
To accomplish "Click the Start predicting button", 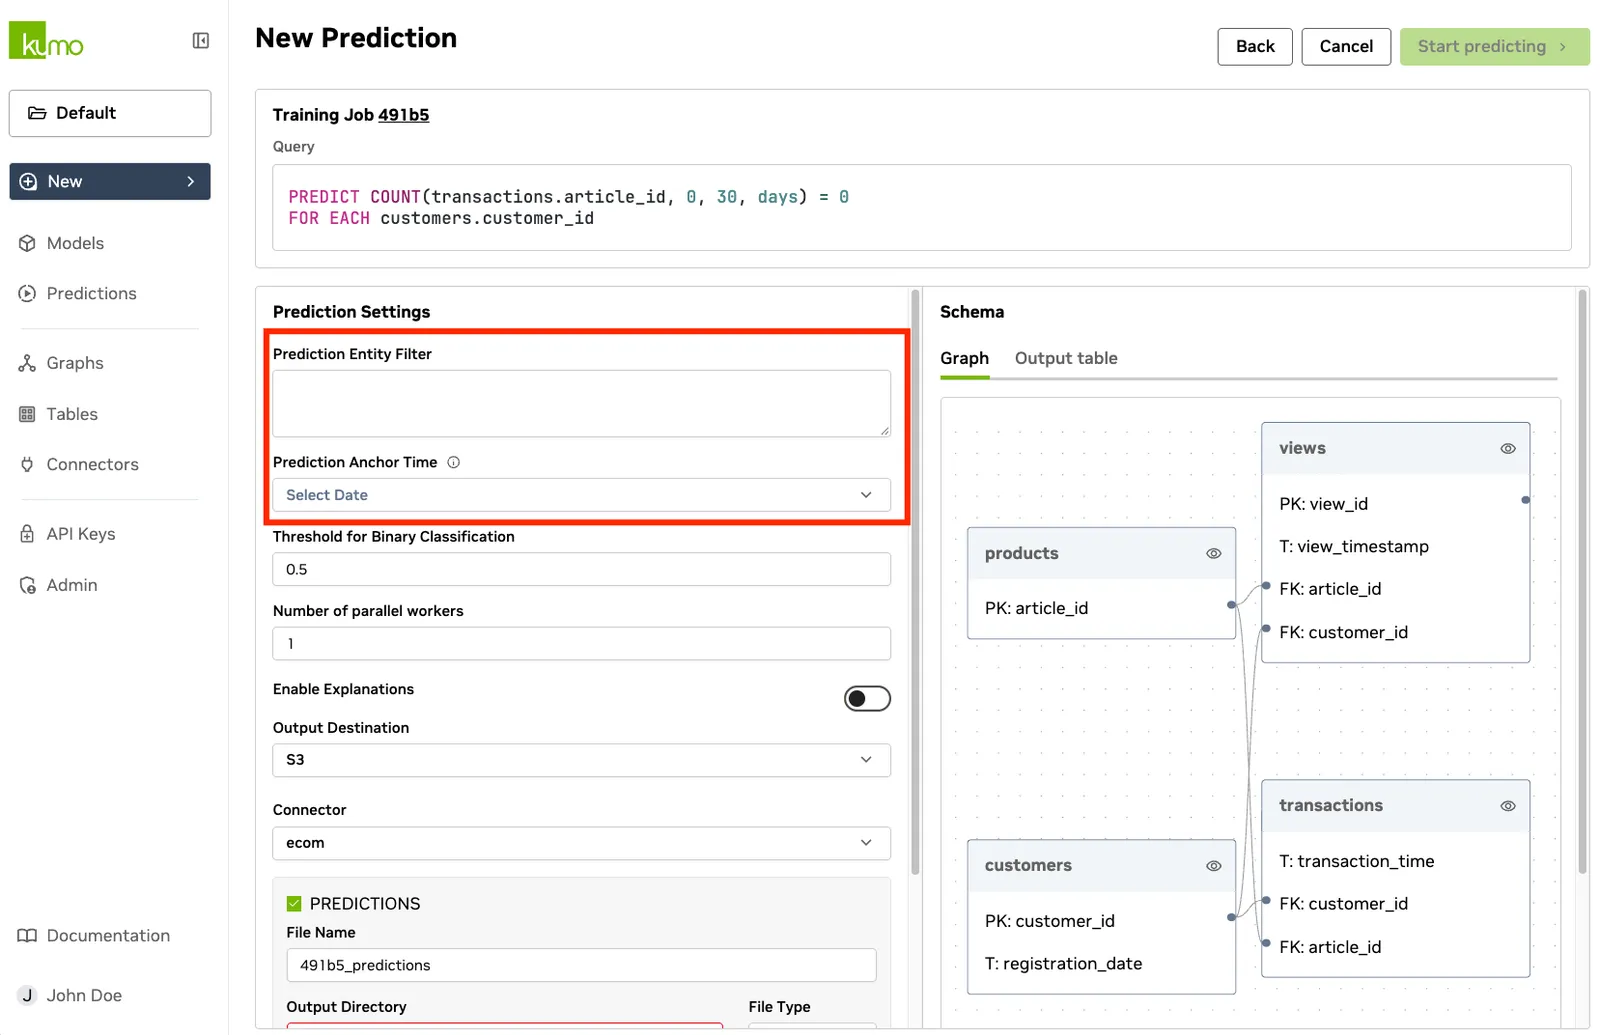I will 1494,46.
